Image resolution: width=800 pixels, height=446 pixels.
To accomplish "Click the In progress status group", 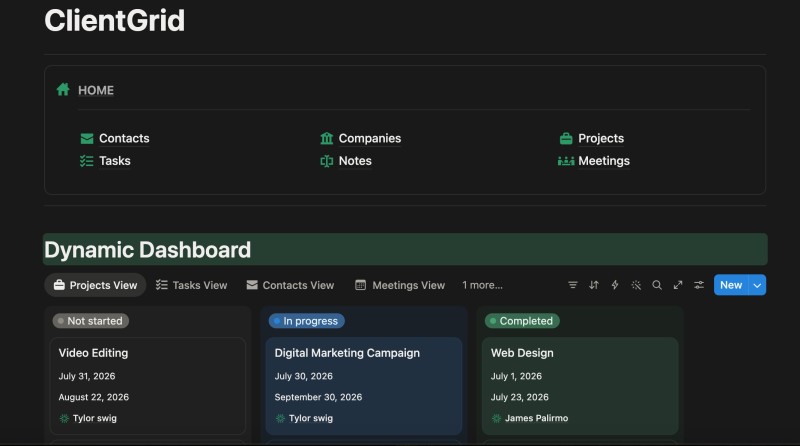I will click(x=307, y=321).
